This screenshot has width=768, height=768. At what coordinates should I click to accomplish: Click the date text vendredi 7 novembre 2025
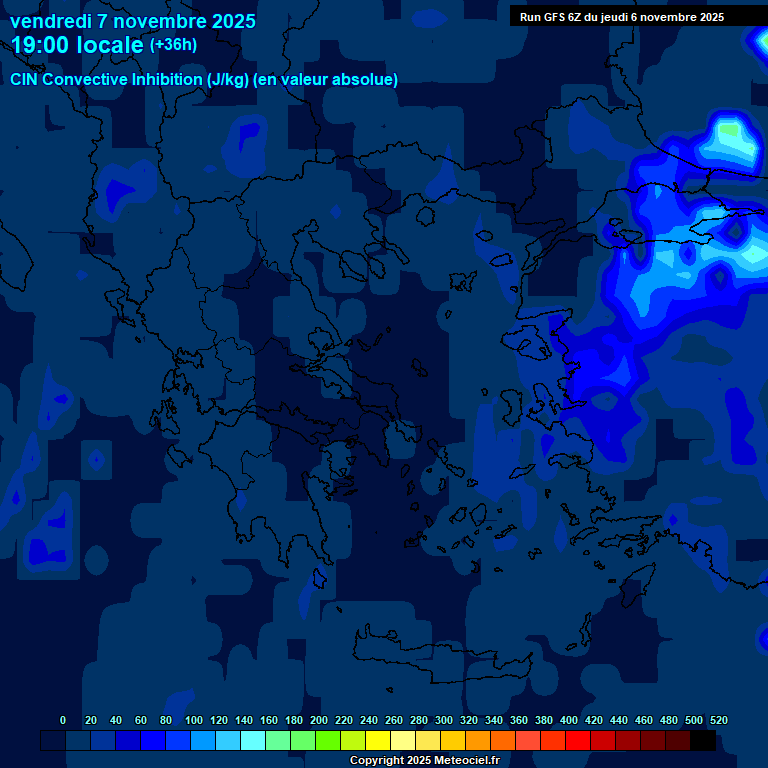pyautogui.click(x=132, y=21)
